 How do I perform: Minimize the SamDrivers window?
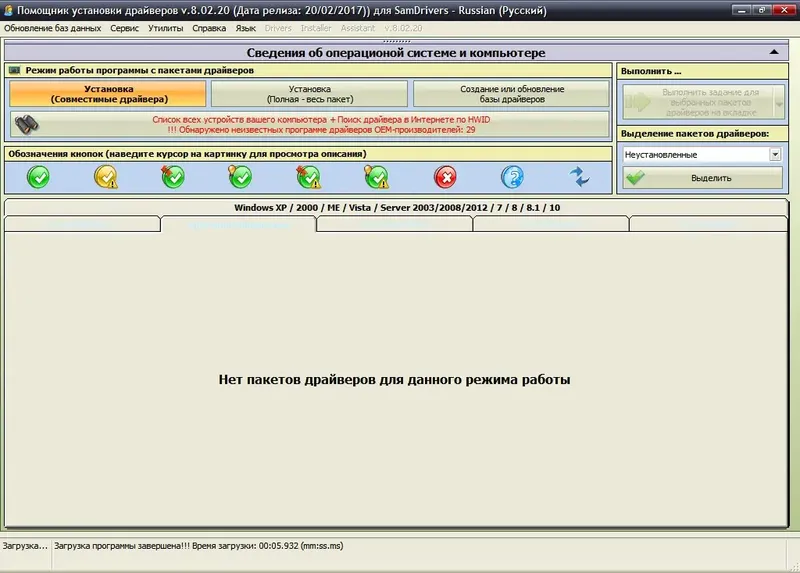click(741, 10)
